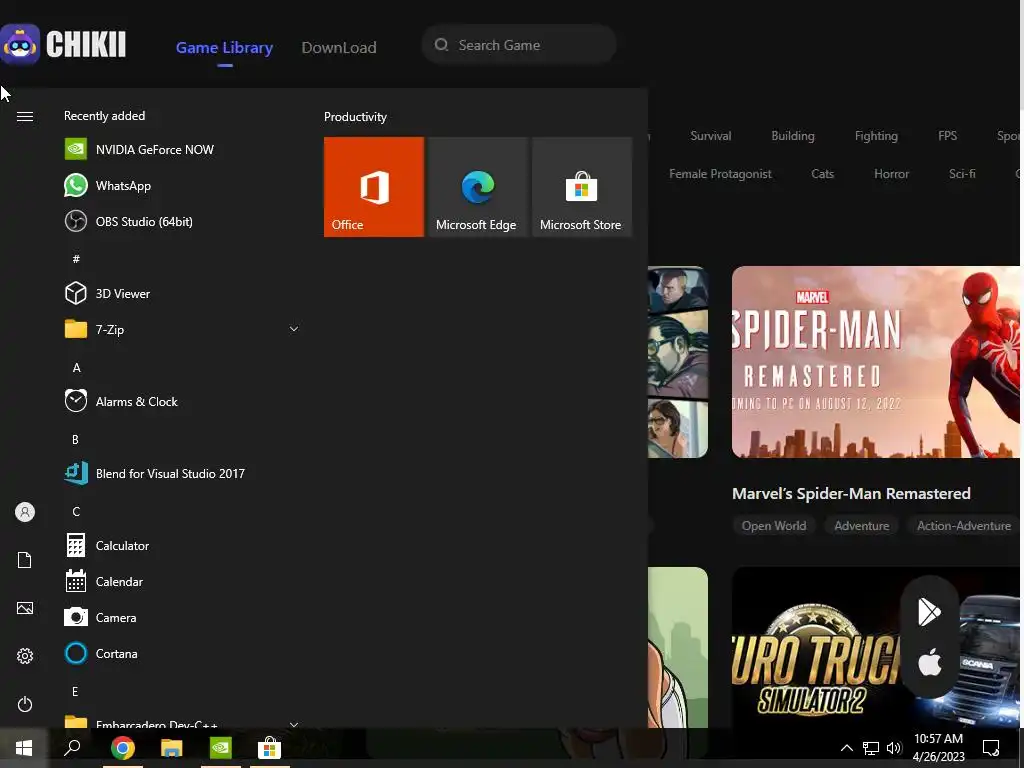Viewport: 1024px width, 768px height.
Task: Launch Camera app
Action: tap(181, 617)
